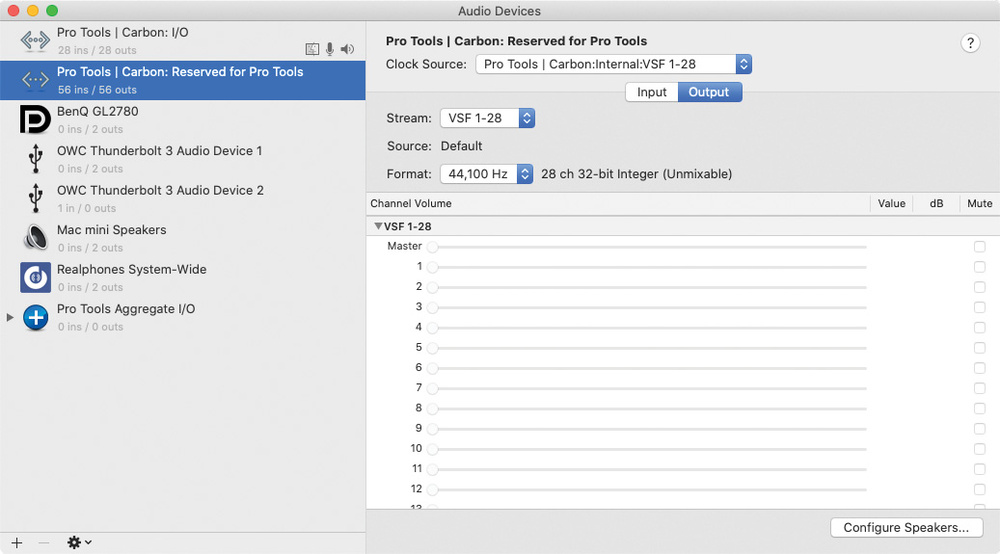Switch to the Output tab
Screen dimensions: 1000x554
tap(709, 92)
